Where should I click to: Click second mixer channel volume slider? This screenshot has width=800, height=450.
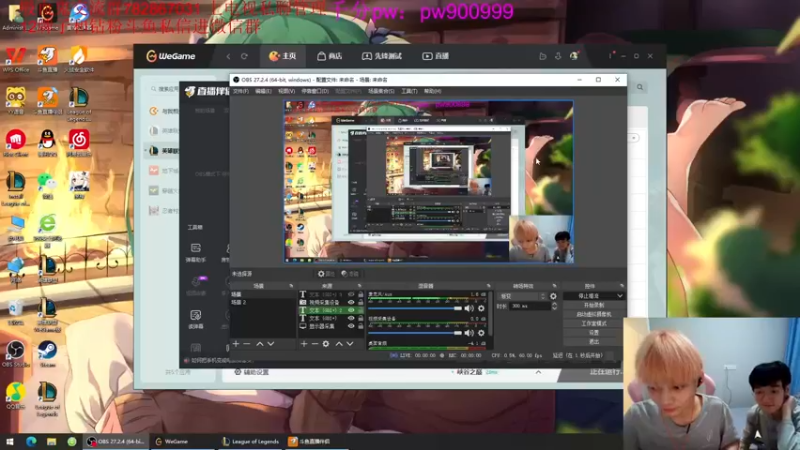pyautogui.click(x=415, y=333)
